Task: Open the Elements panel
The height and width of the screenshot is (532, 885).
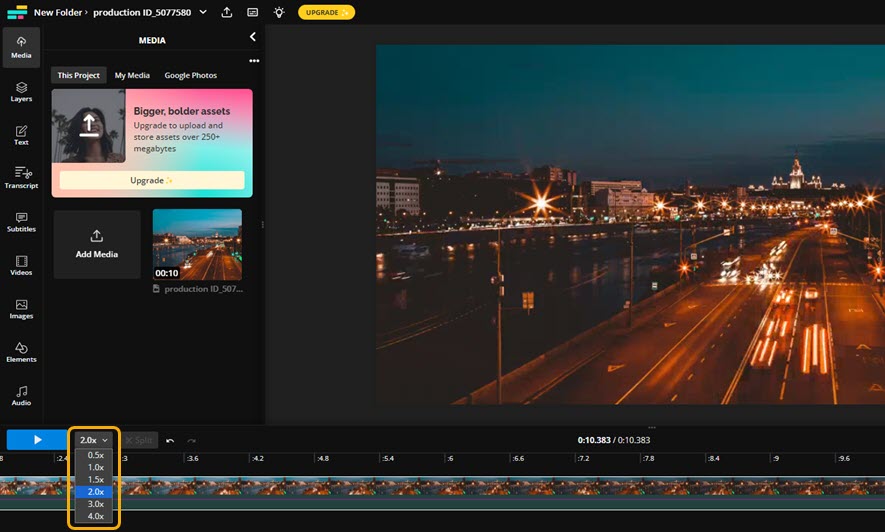Action: [21, 351]
